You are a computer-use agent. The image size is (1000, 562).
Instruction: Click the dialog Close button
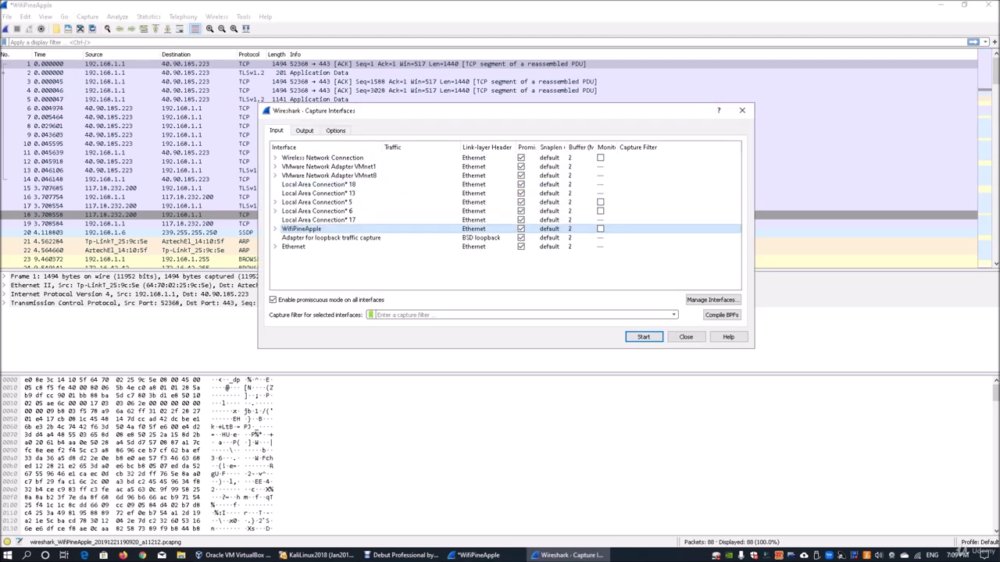(x=686, y=337)
